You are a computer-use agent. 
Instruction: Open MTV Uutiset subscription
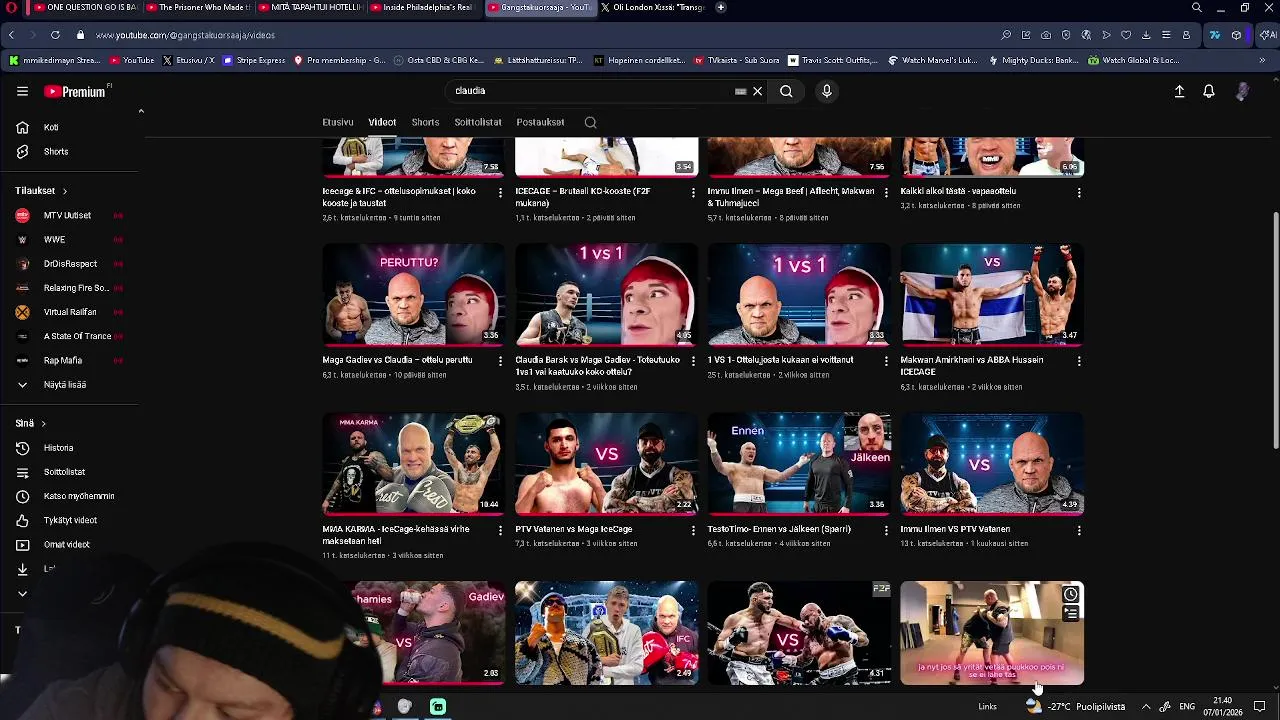[x=67, y=216]
